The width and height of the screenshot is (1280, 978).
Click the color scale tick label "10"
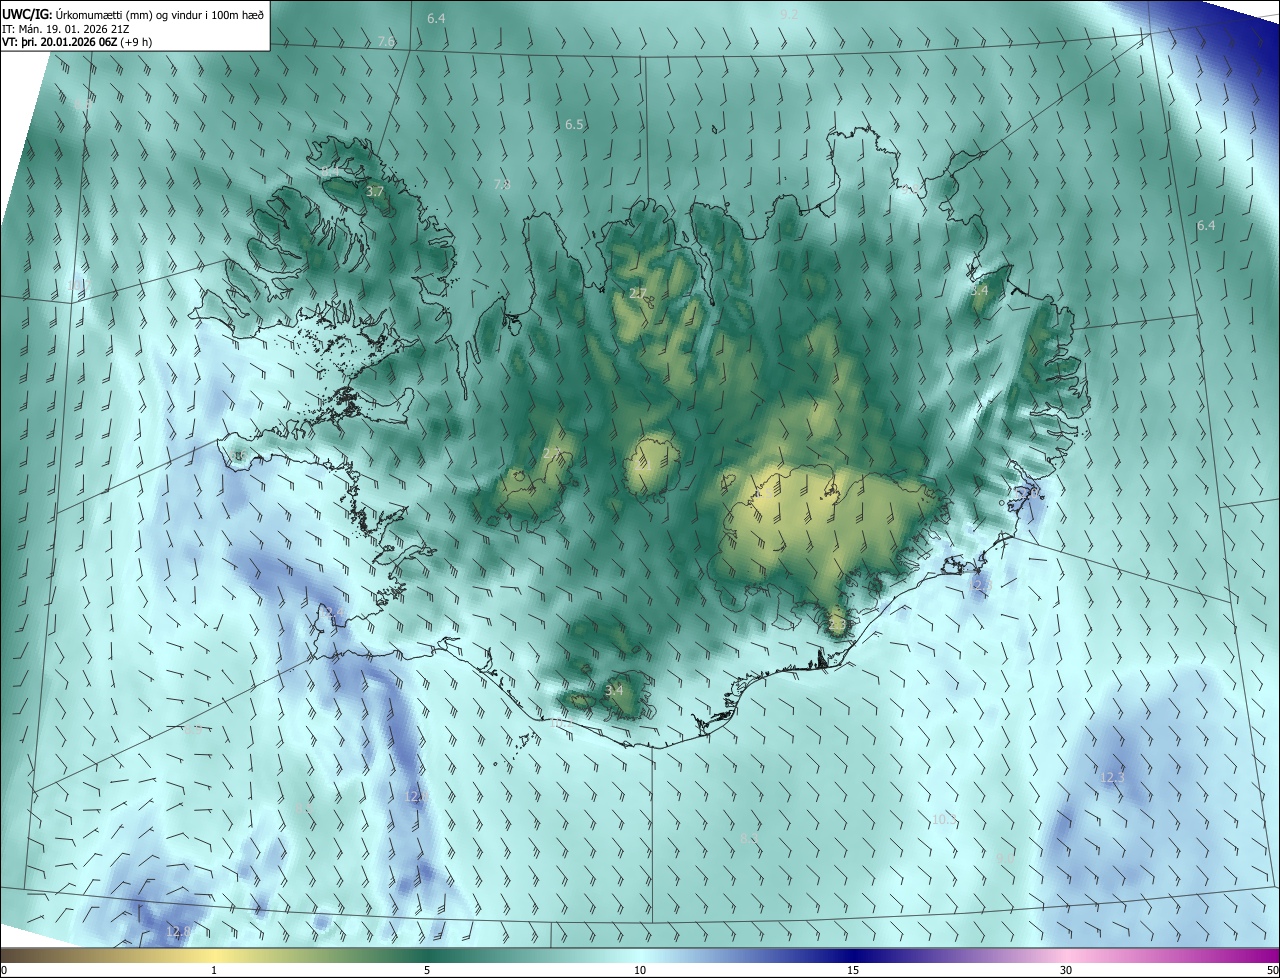640,971
